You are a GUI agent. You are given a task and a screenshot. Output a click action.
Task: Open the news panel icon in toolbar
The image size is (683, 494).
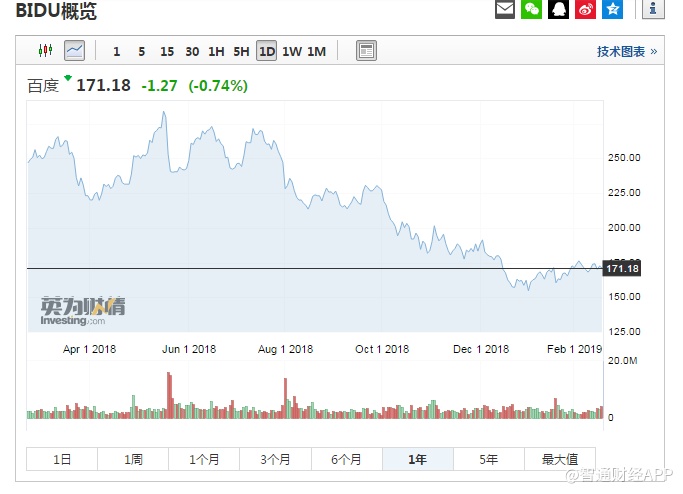(366, 51)
